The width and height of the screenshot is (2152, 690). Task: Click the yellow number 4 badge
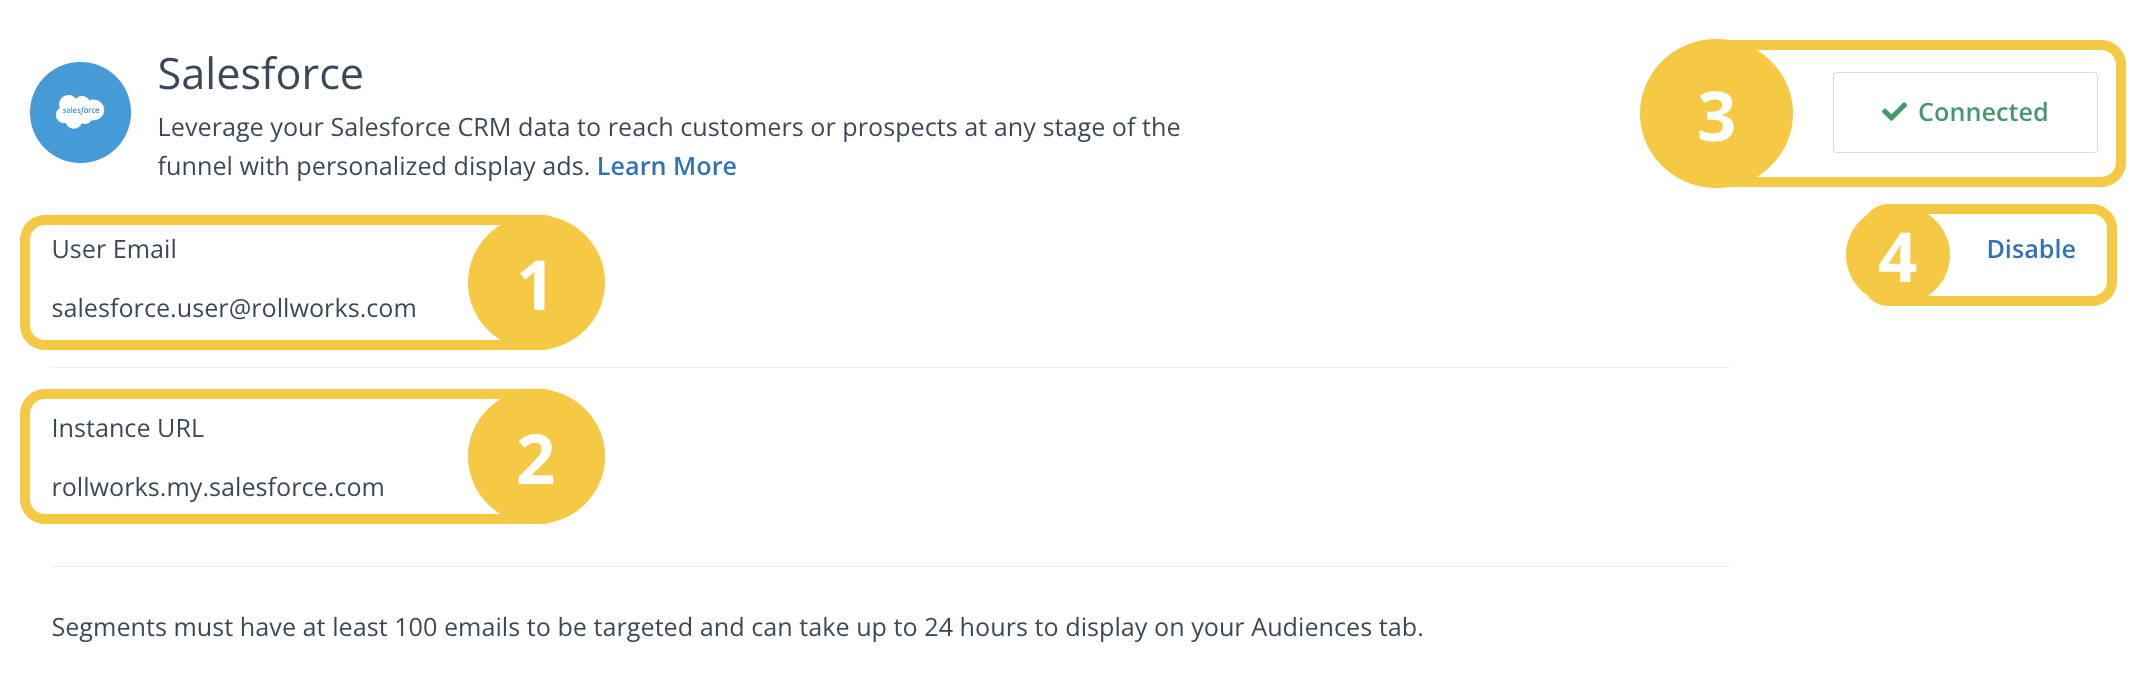pyautogui.click(x=1897, y=256)
